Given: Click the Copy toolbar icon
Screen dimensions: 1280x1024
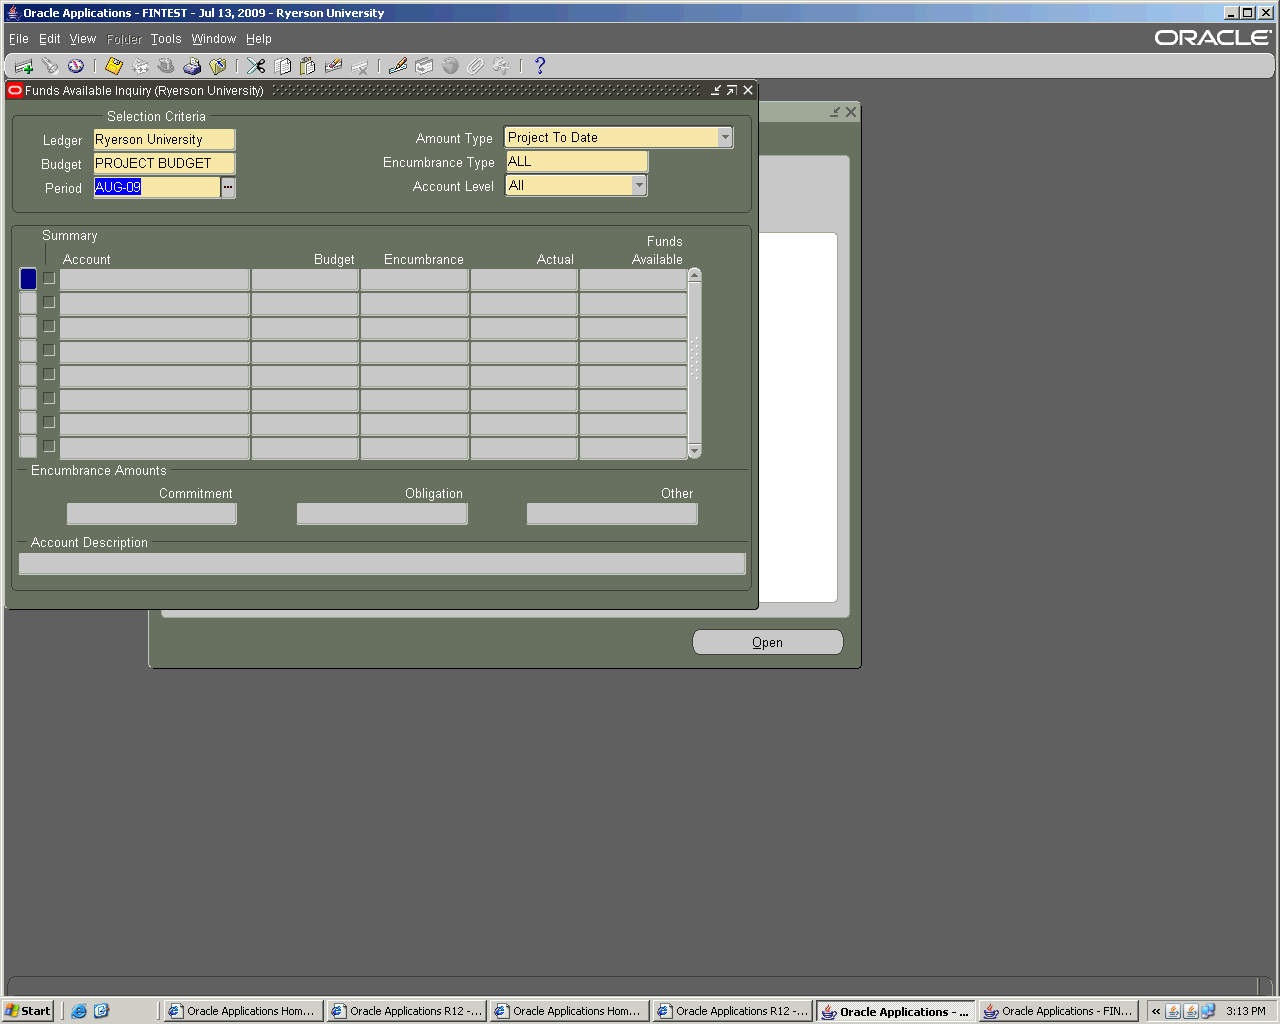Looking at the screenshot, I should (x=283, y=66).
